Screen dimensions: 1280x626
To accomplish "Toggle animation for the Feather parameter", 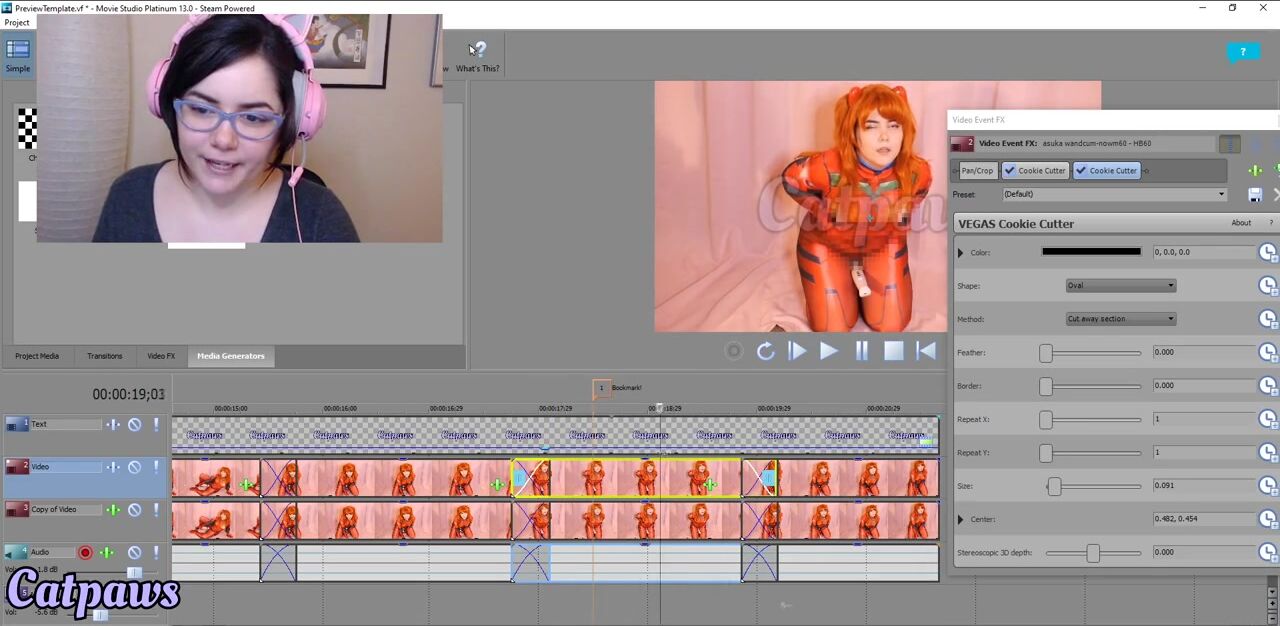I will 1267,352.
